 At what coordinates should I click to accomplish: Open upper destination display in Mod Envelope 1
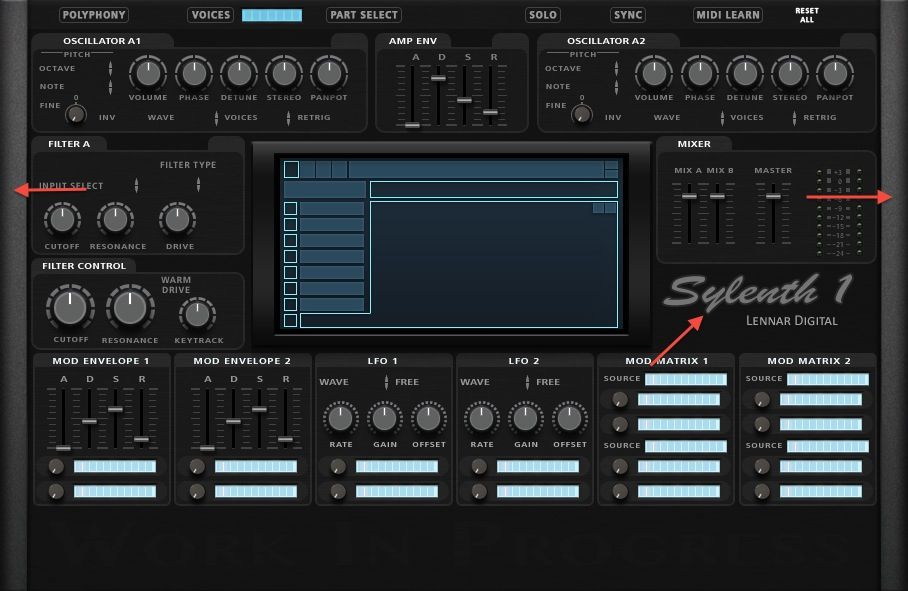click(x=115, y=467)
